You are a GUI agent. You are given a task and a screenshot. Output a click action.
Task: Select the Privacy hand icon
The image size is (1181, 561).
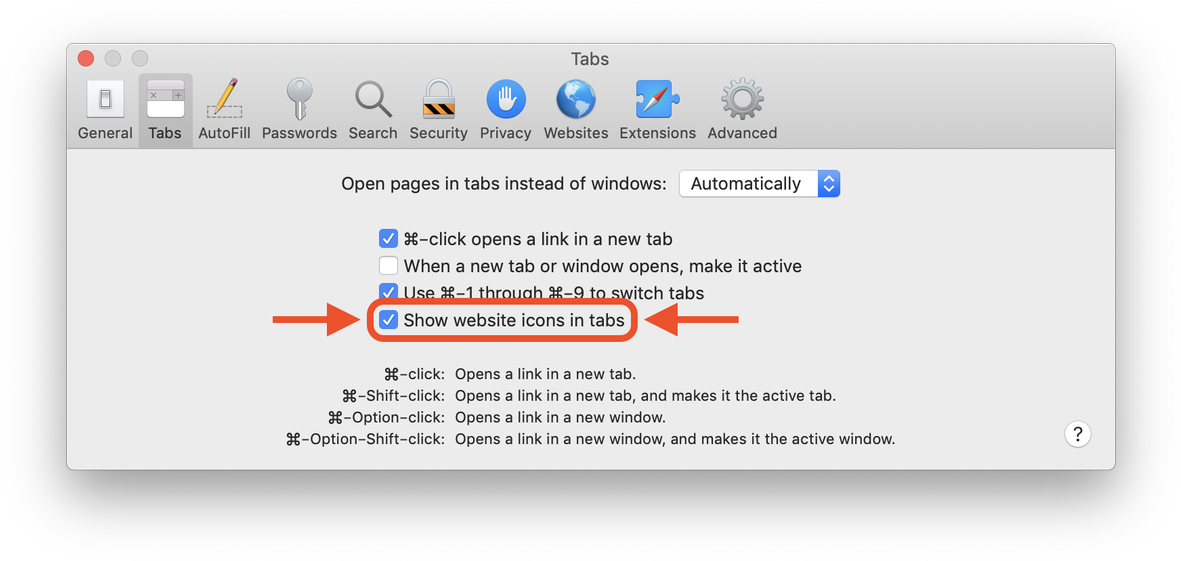[505, 99]
